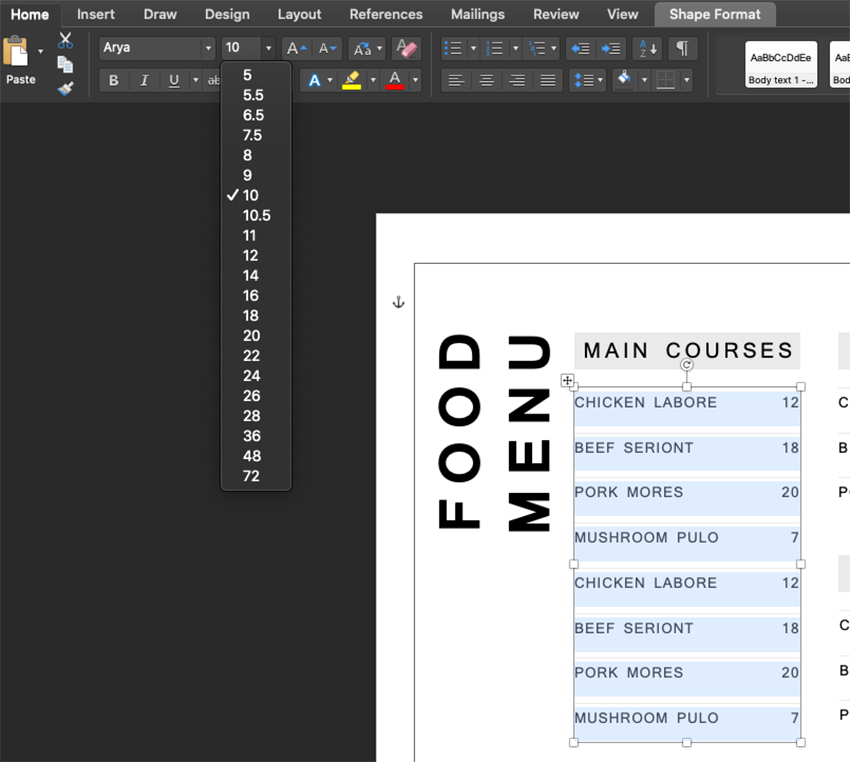Select the Body text 1 style
This screenshot has height=762, width=850.
coord(780,65)
